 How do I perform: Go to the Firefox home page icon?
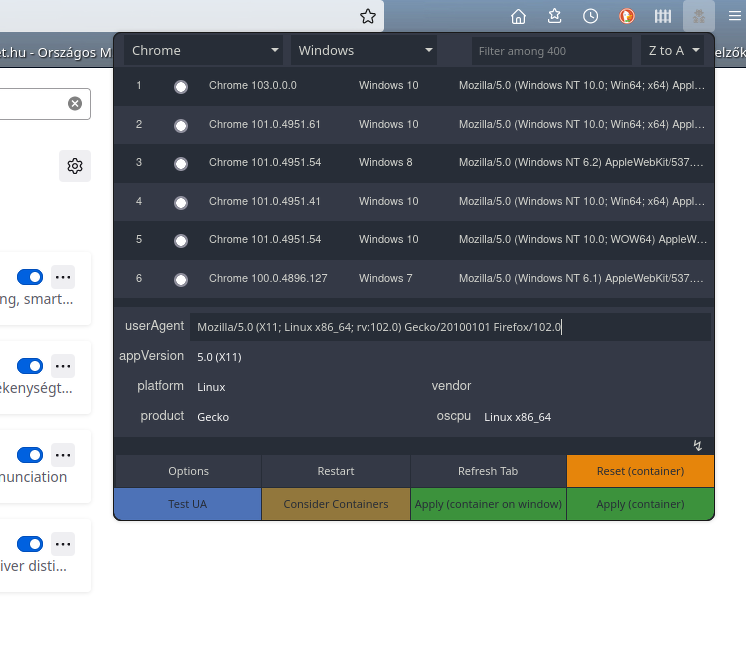click(518, 17)
